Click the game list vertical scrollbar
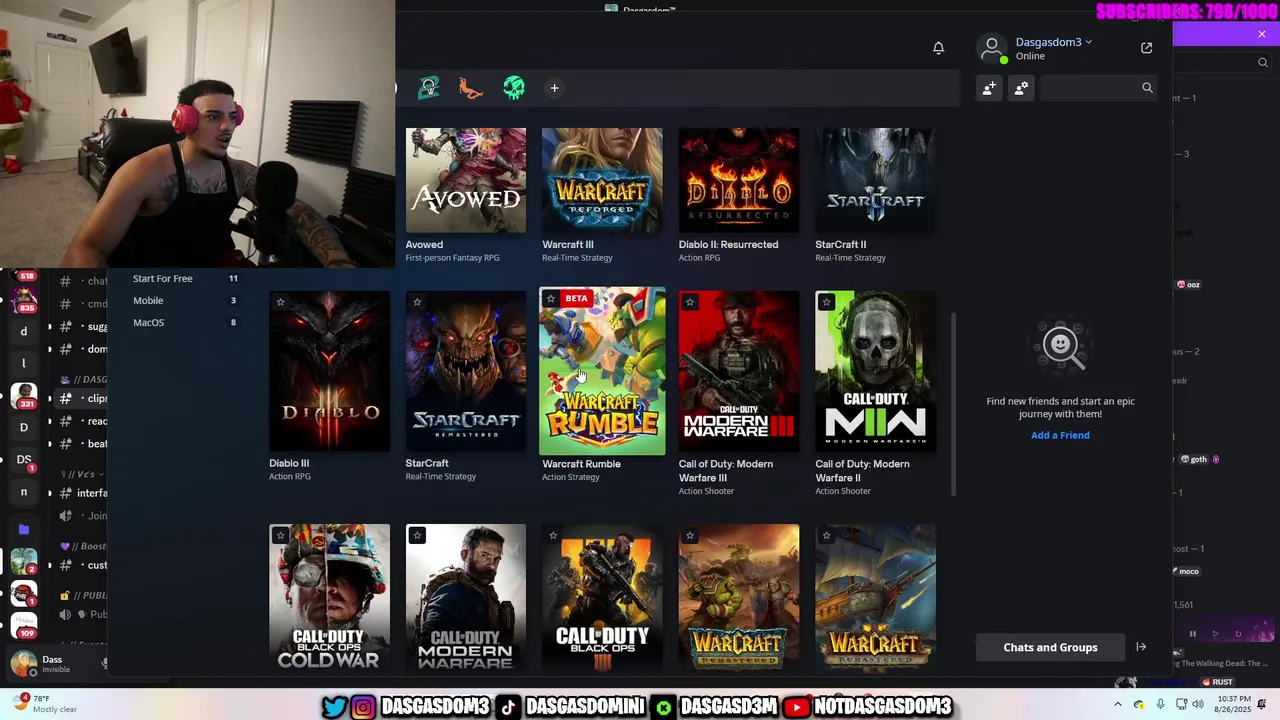This screenshot has height=720, width=1280. point(953,403)
